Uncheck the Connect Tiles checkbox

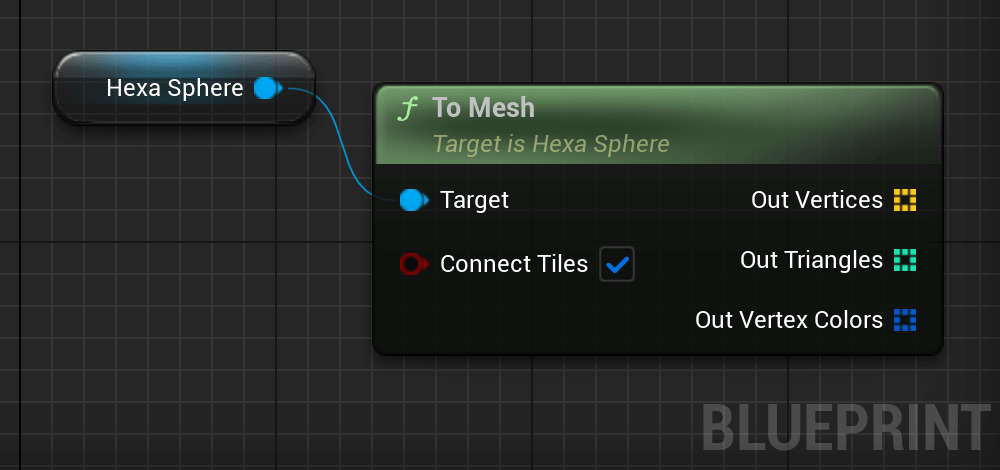(617, 264)
